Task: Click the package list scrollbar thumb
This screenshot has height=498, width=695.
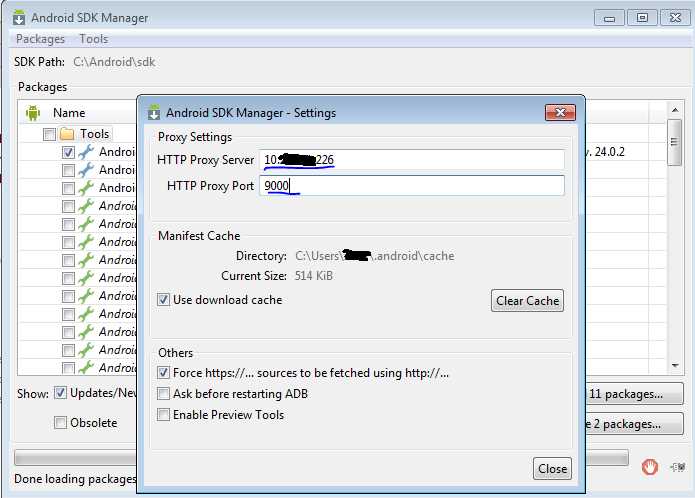Action: [675, 142]
